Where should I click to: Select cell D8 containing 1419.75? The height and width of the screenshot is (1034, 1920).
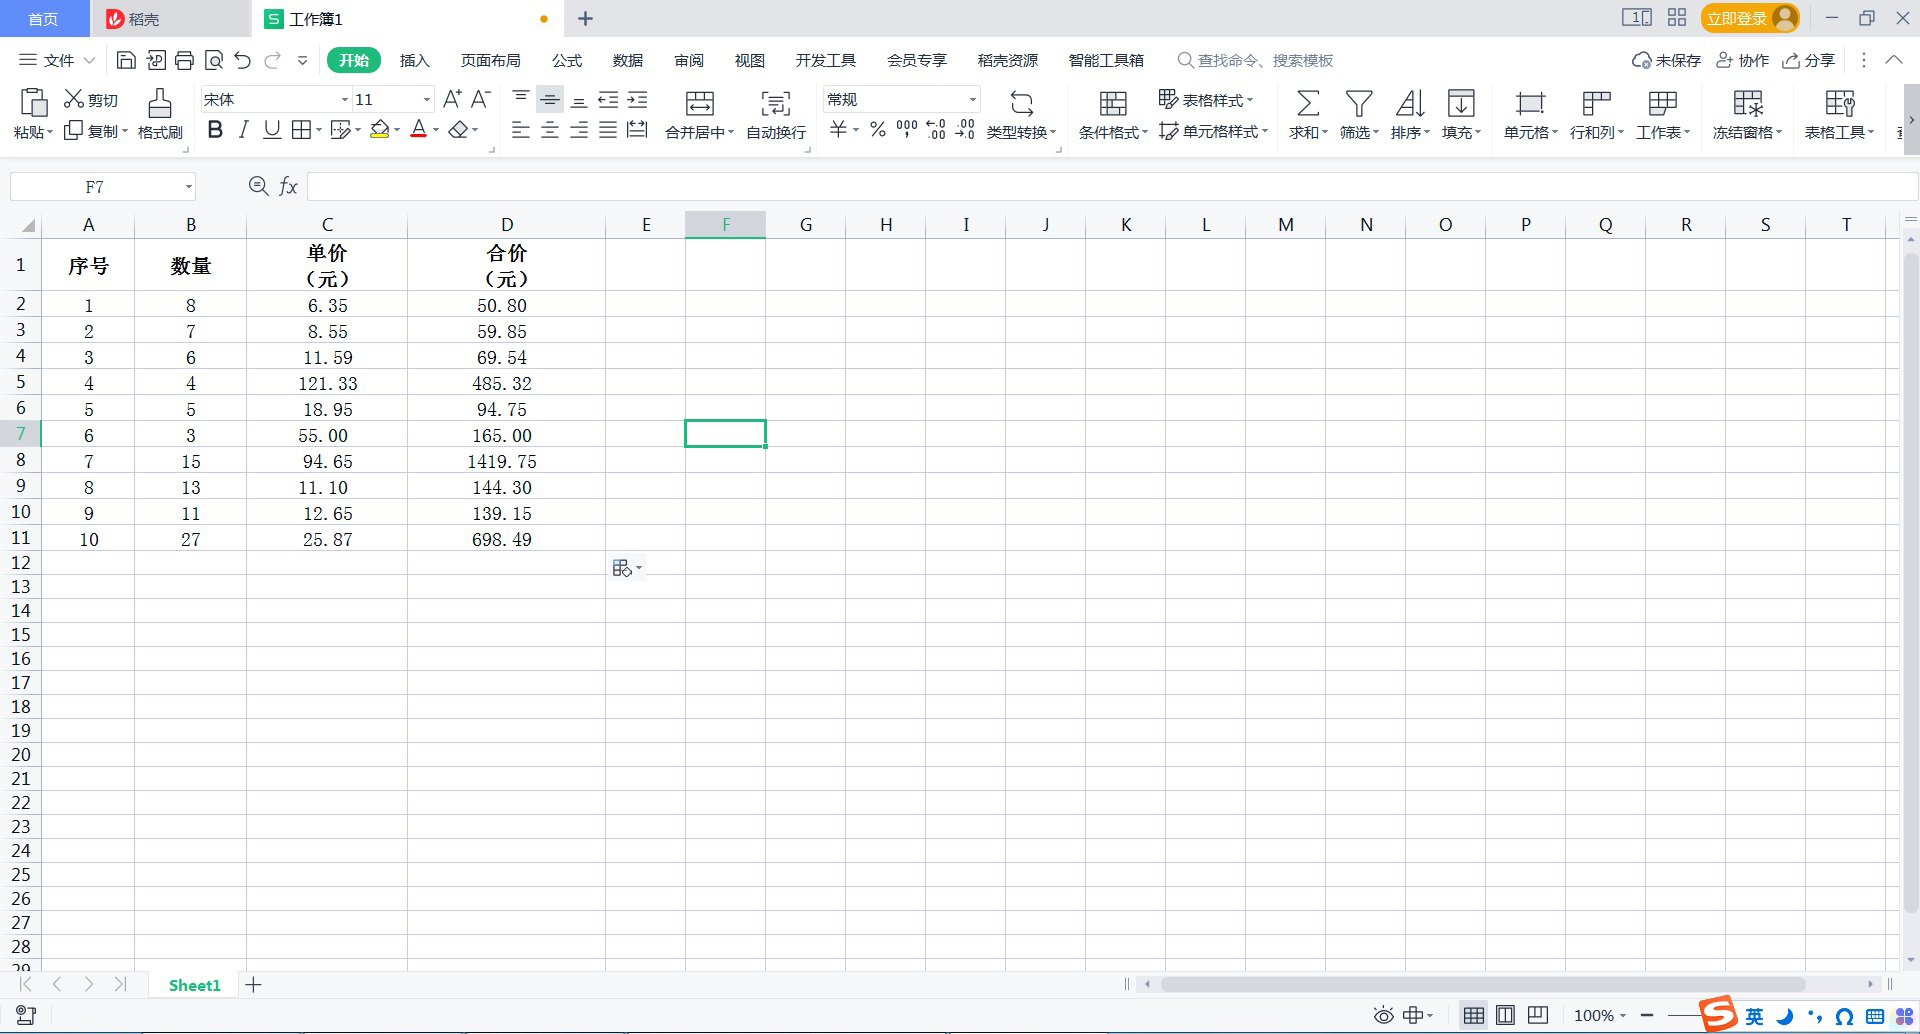click(507, 460)
